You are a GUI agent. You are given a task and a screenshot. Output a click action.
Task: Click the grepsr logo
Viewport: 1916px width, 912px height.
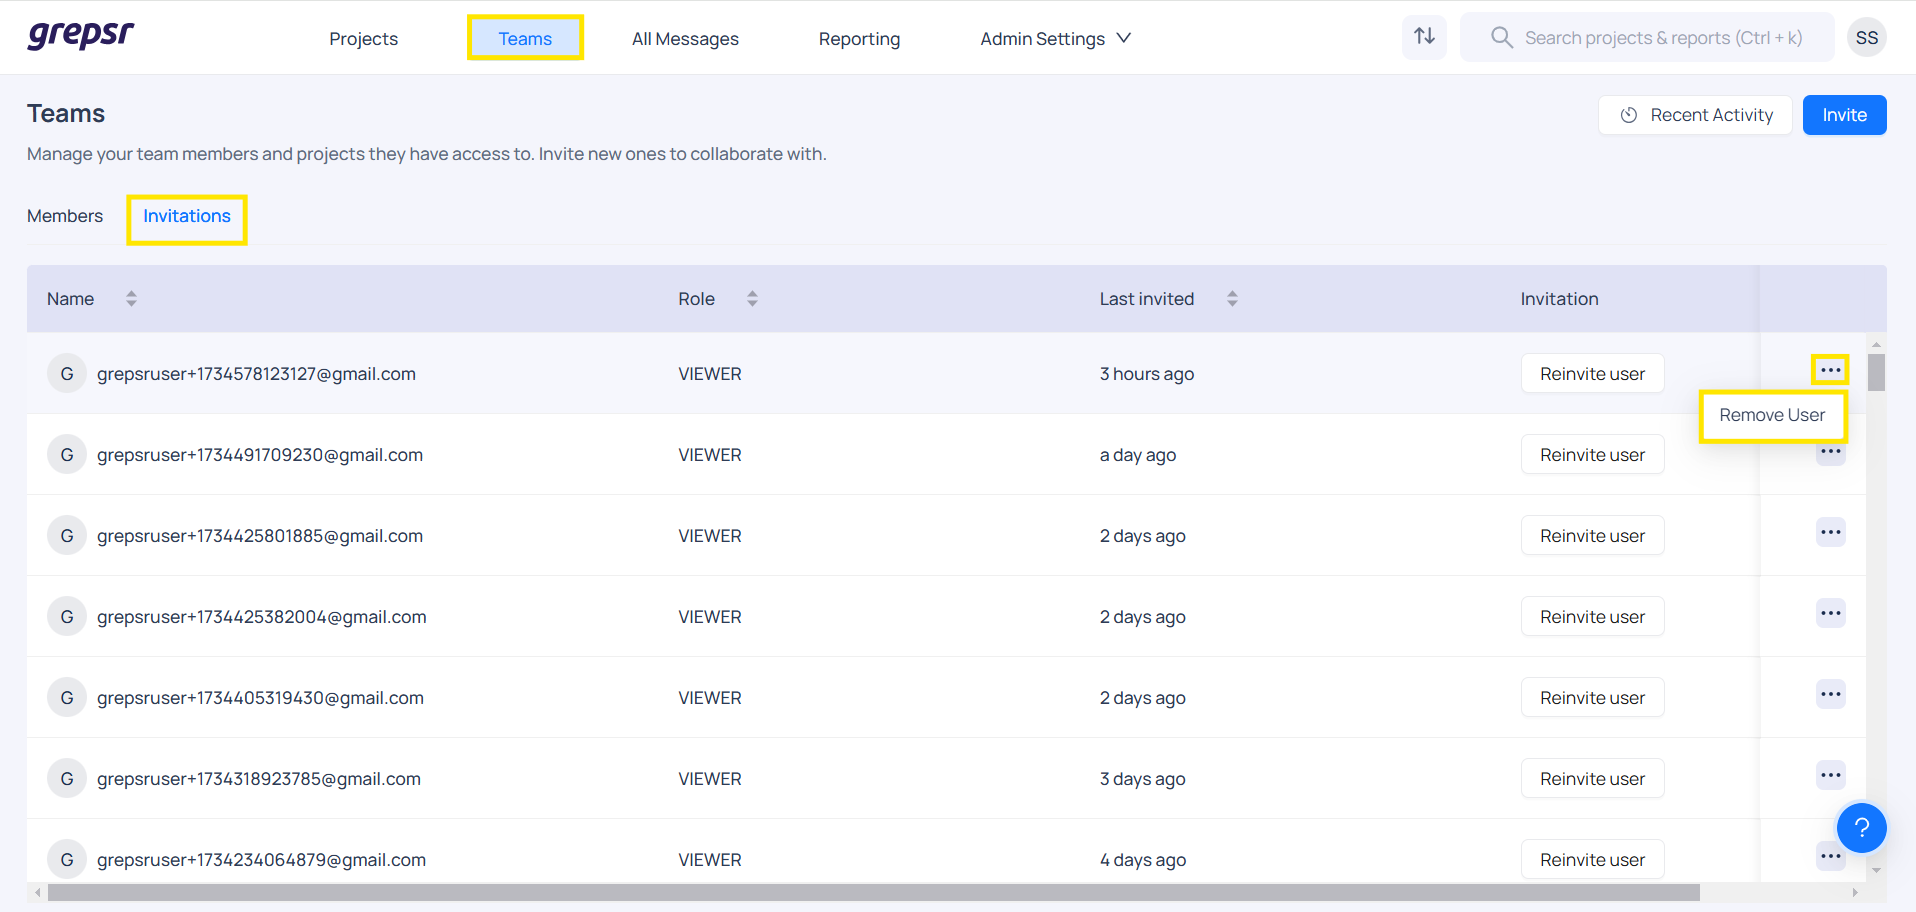pos(80,36)
